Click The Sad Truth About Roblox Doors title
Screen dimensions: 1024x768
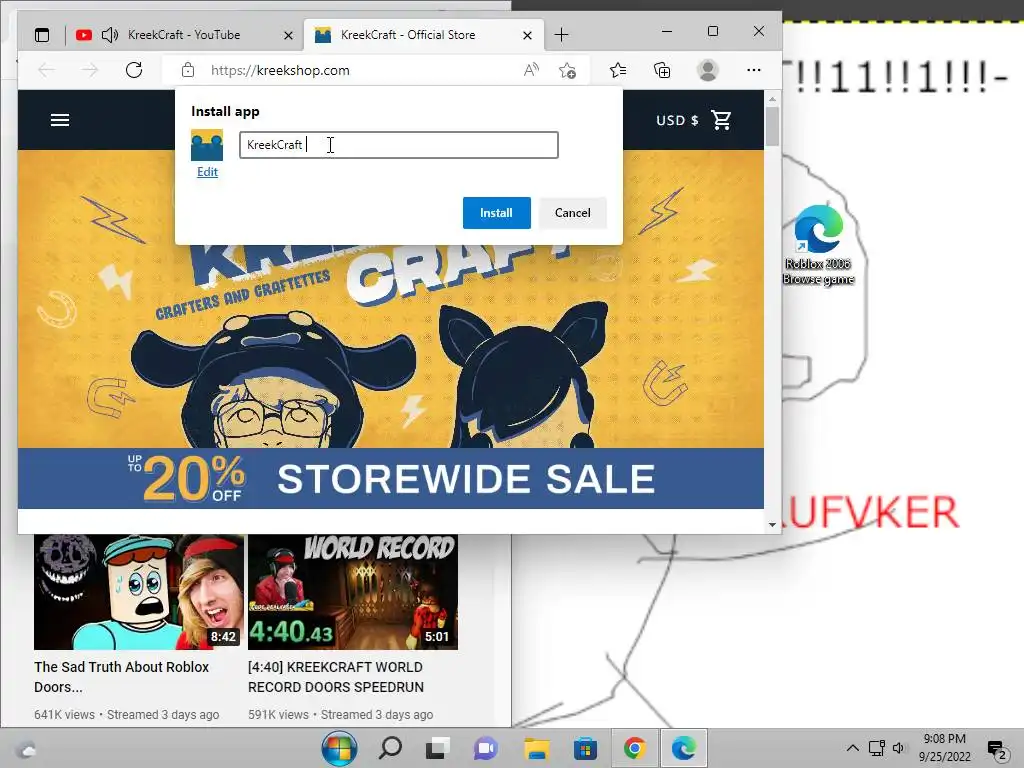pyautogui.click(x=121, y=677)
